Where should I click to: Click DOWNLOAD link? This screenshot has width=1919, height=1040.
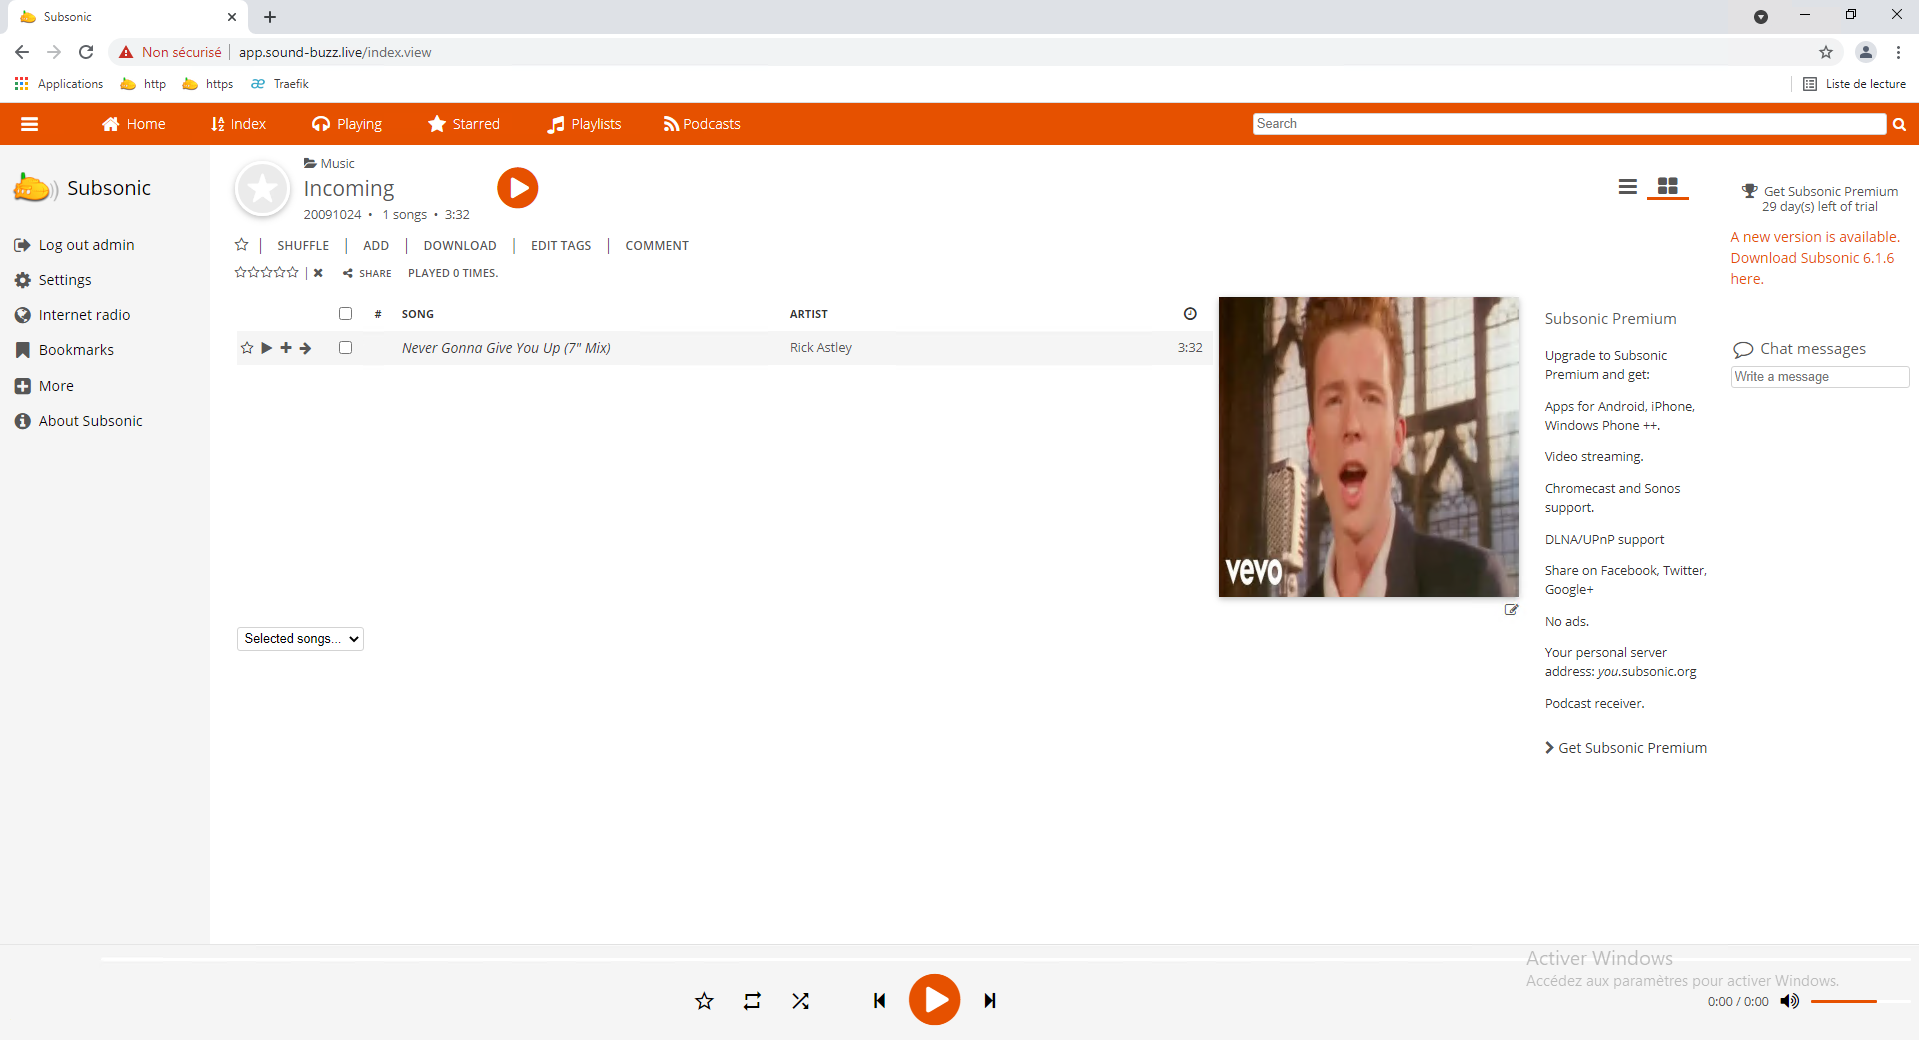[x=460, y=246]
